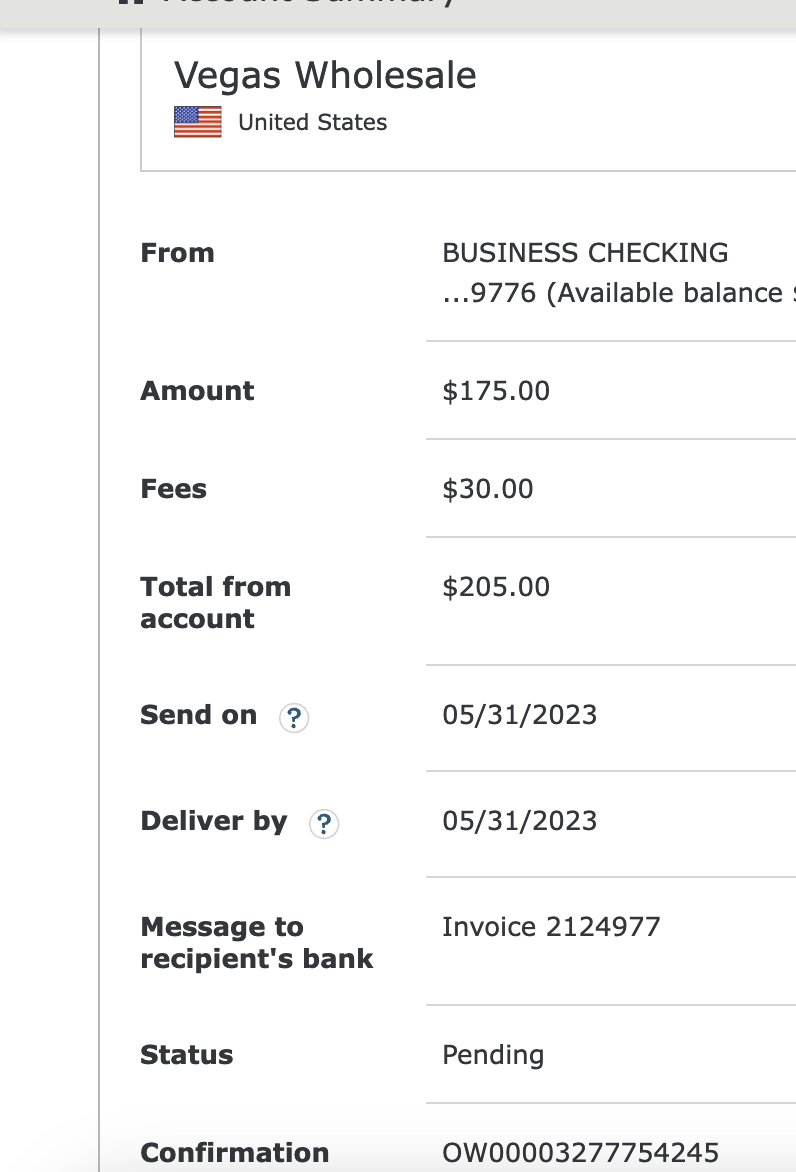Click the Total from account label

[x=216, y=602]
